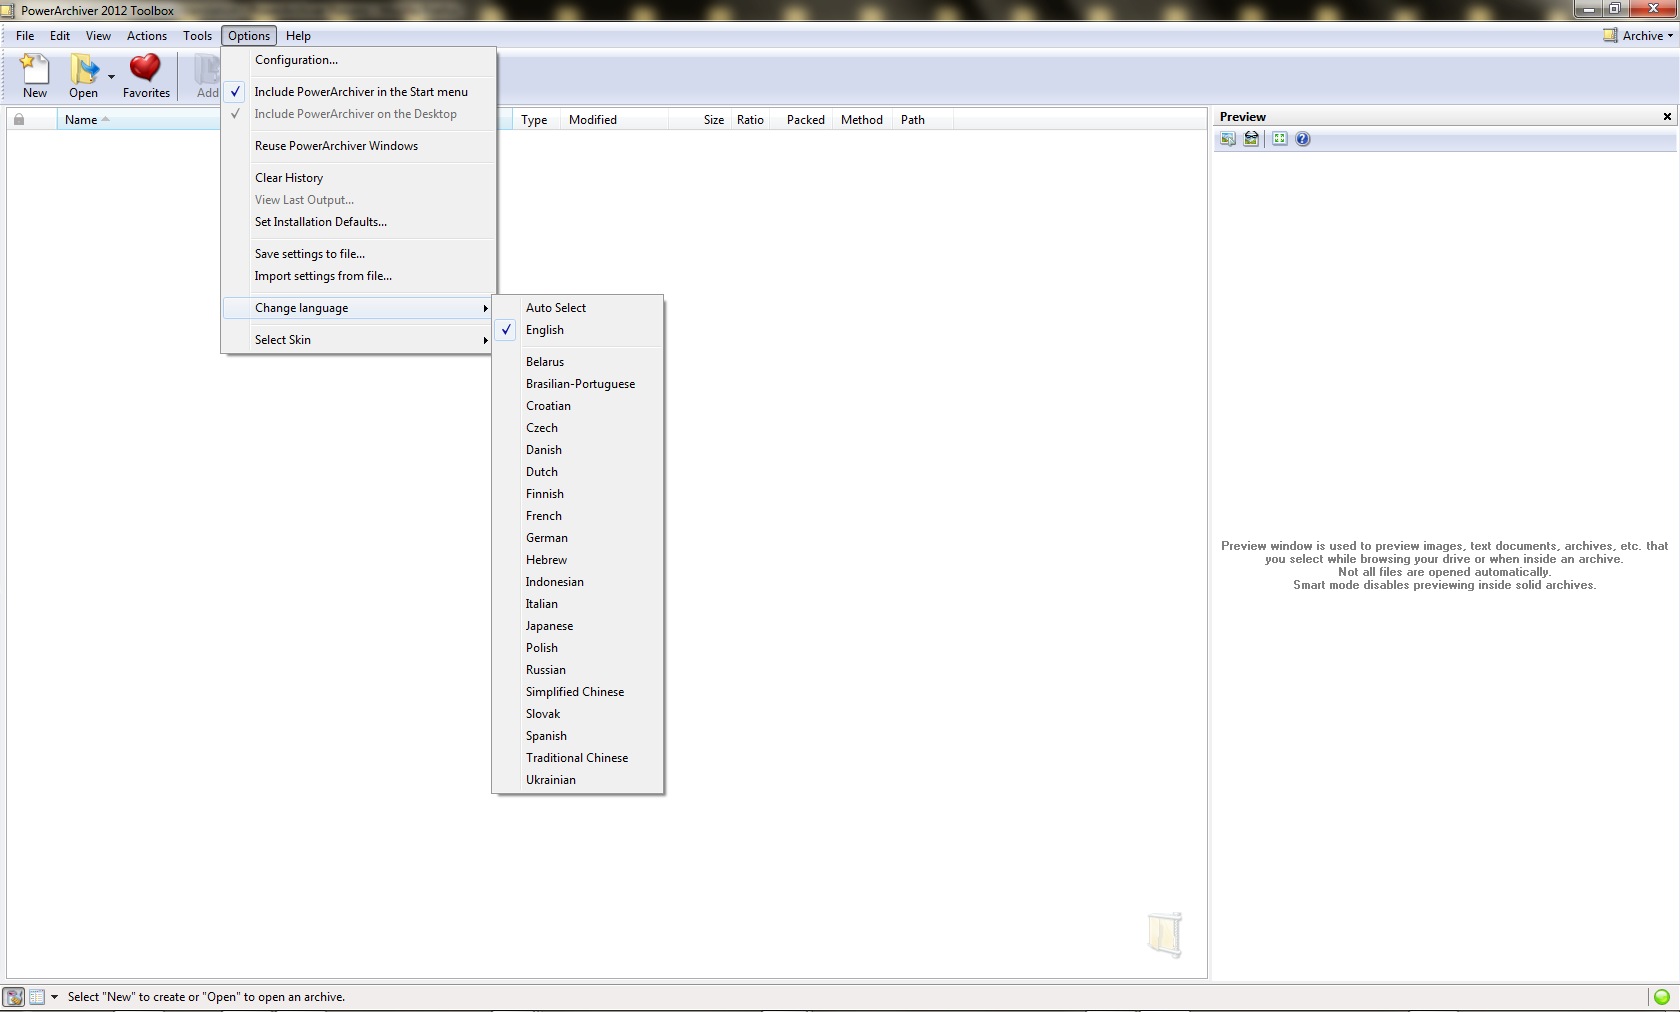Choose Auto Select language option
The image size is (1680, 1012).
578,308
